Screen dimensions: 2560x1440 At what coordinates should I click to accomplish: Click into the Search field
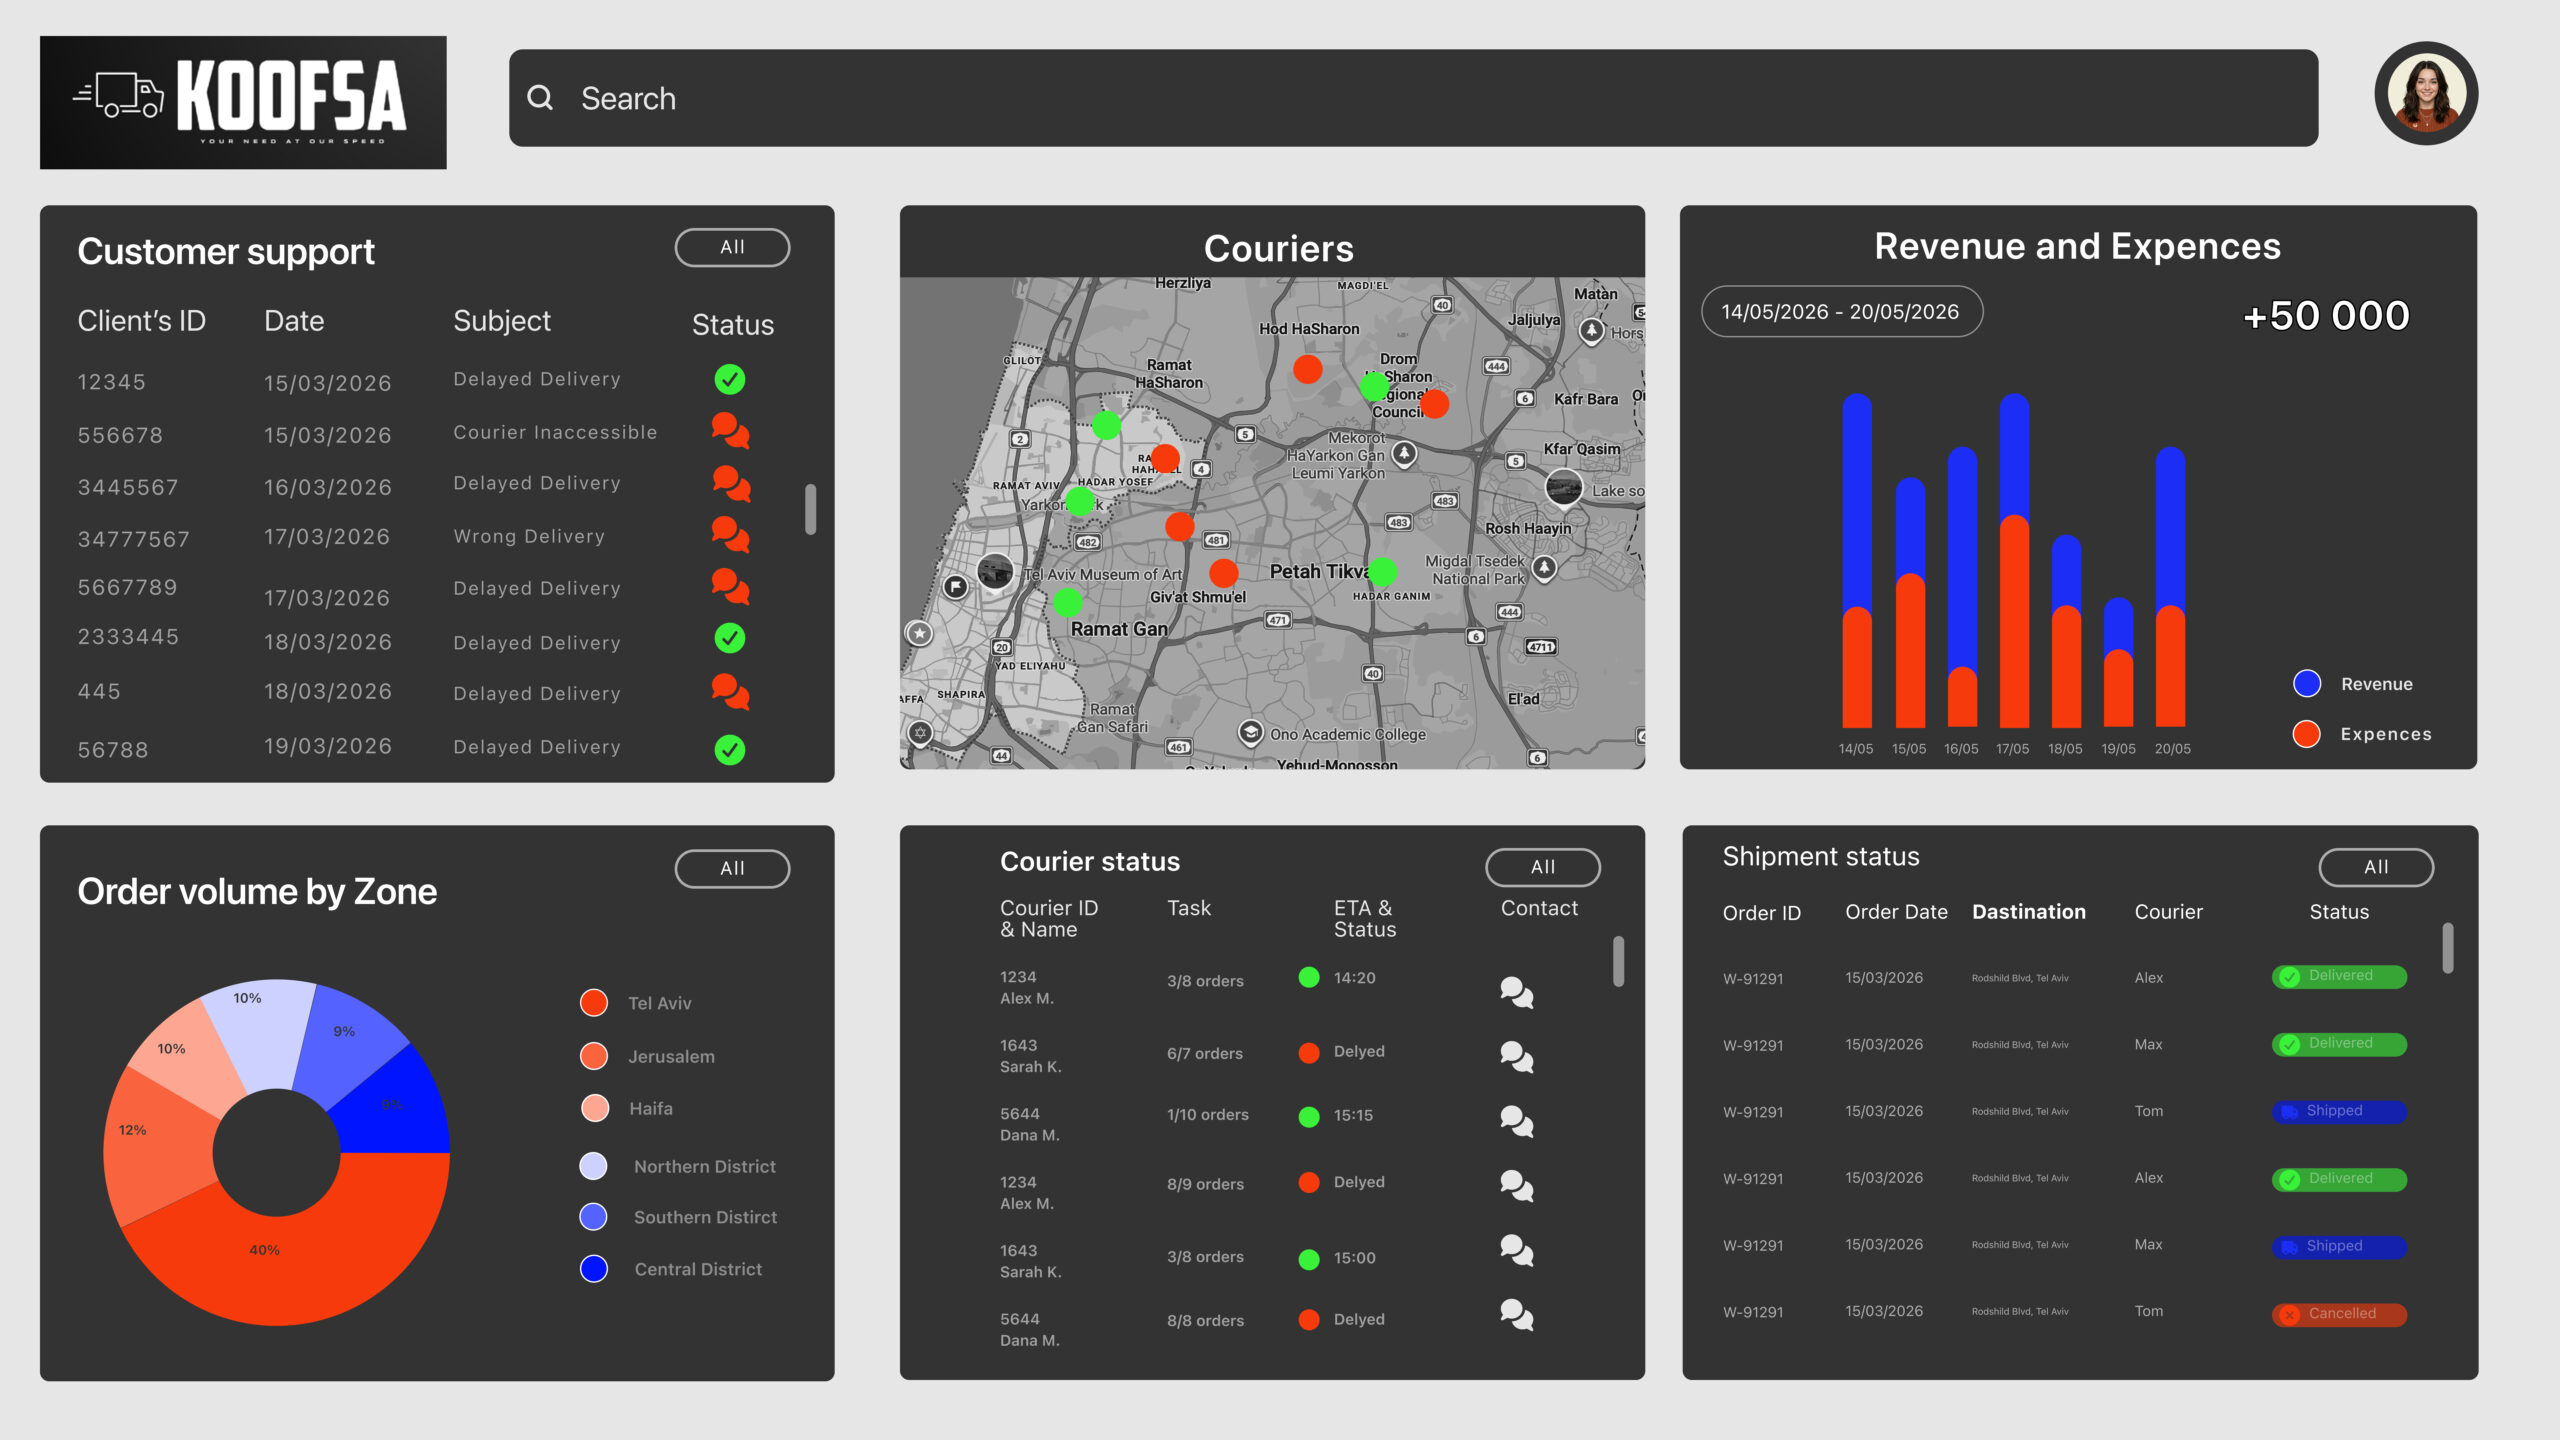point(1413,98)
